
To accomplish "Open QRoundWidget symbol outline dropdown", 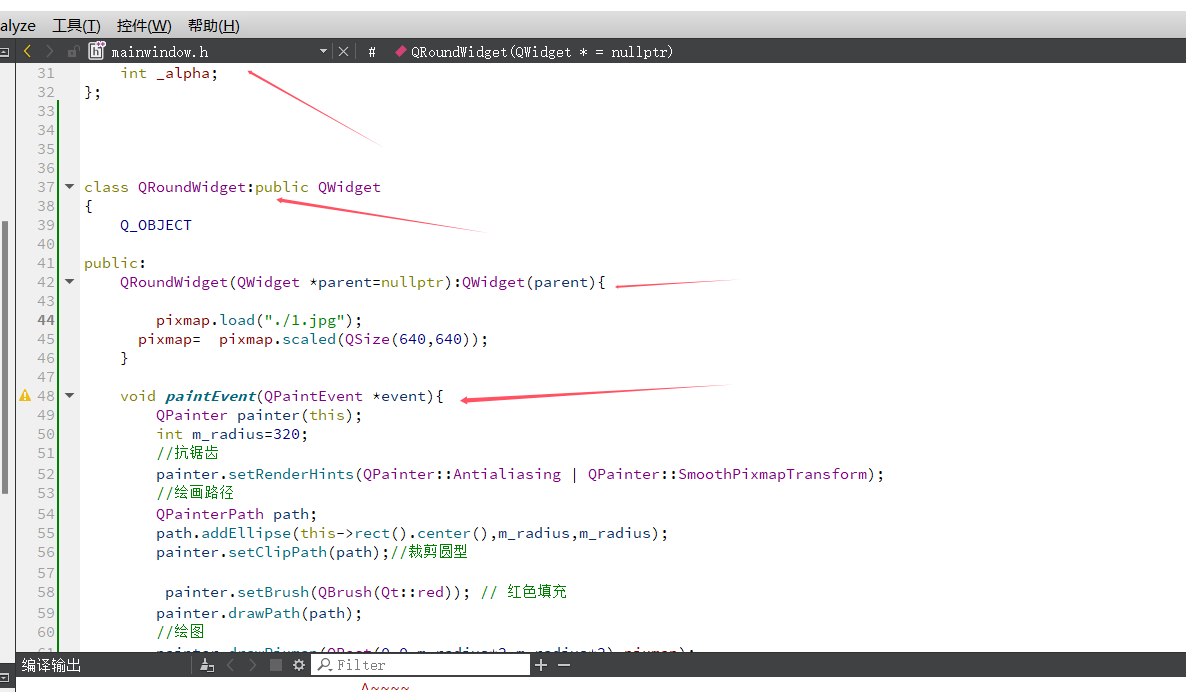I will click(542, 52).
